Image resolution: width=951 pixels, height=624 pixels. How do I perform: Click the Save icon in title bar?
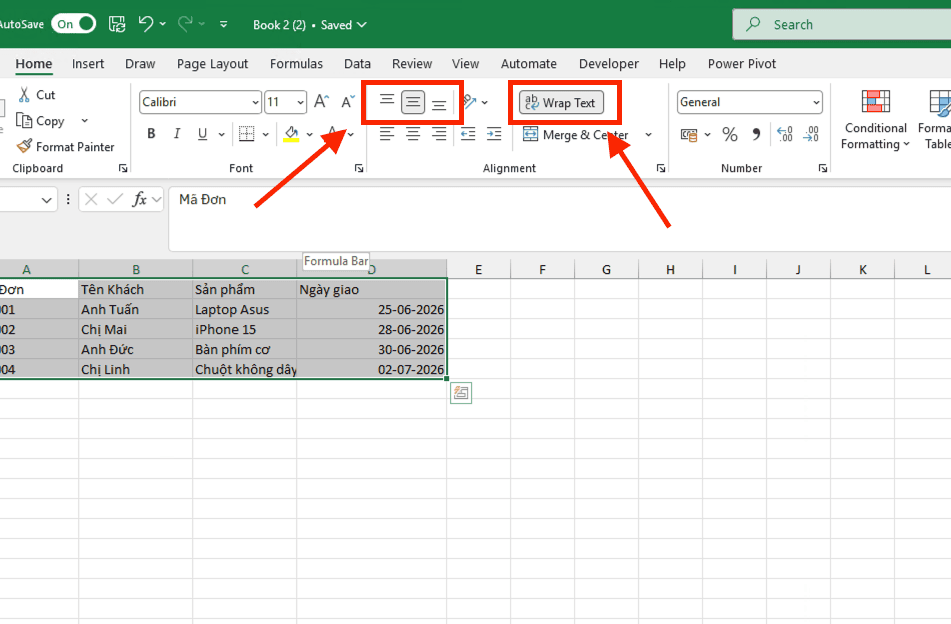click(117, 24)
